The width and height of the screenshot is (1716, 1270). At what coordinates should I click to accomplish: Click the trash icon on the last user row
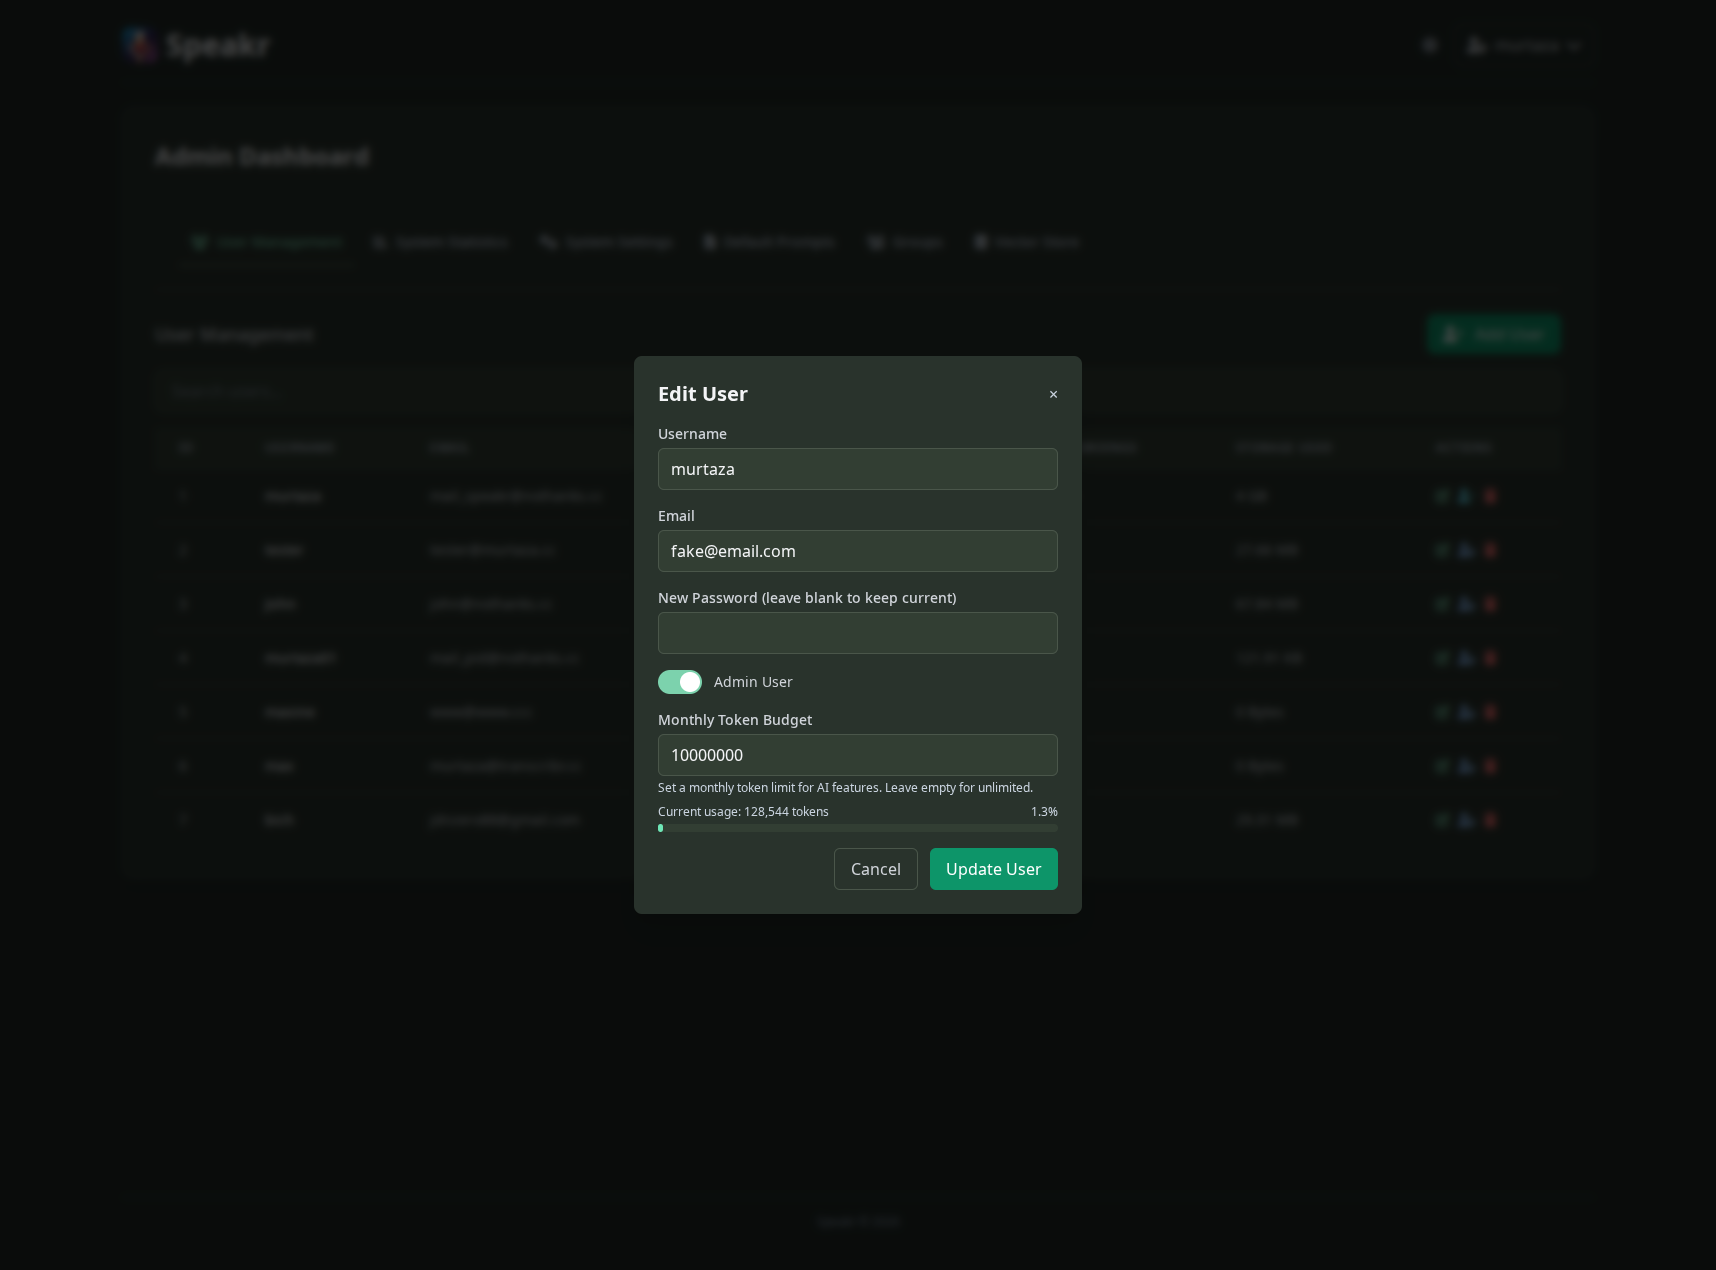tap(1491, 820)
